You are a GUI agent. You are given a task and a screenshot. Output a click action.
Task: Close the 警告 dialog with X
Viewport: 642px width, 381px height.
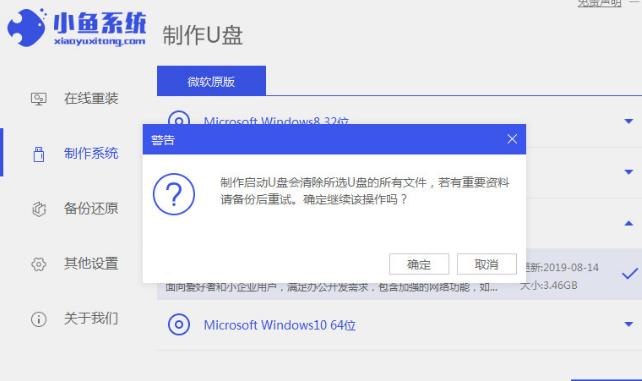point(512,139)
